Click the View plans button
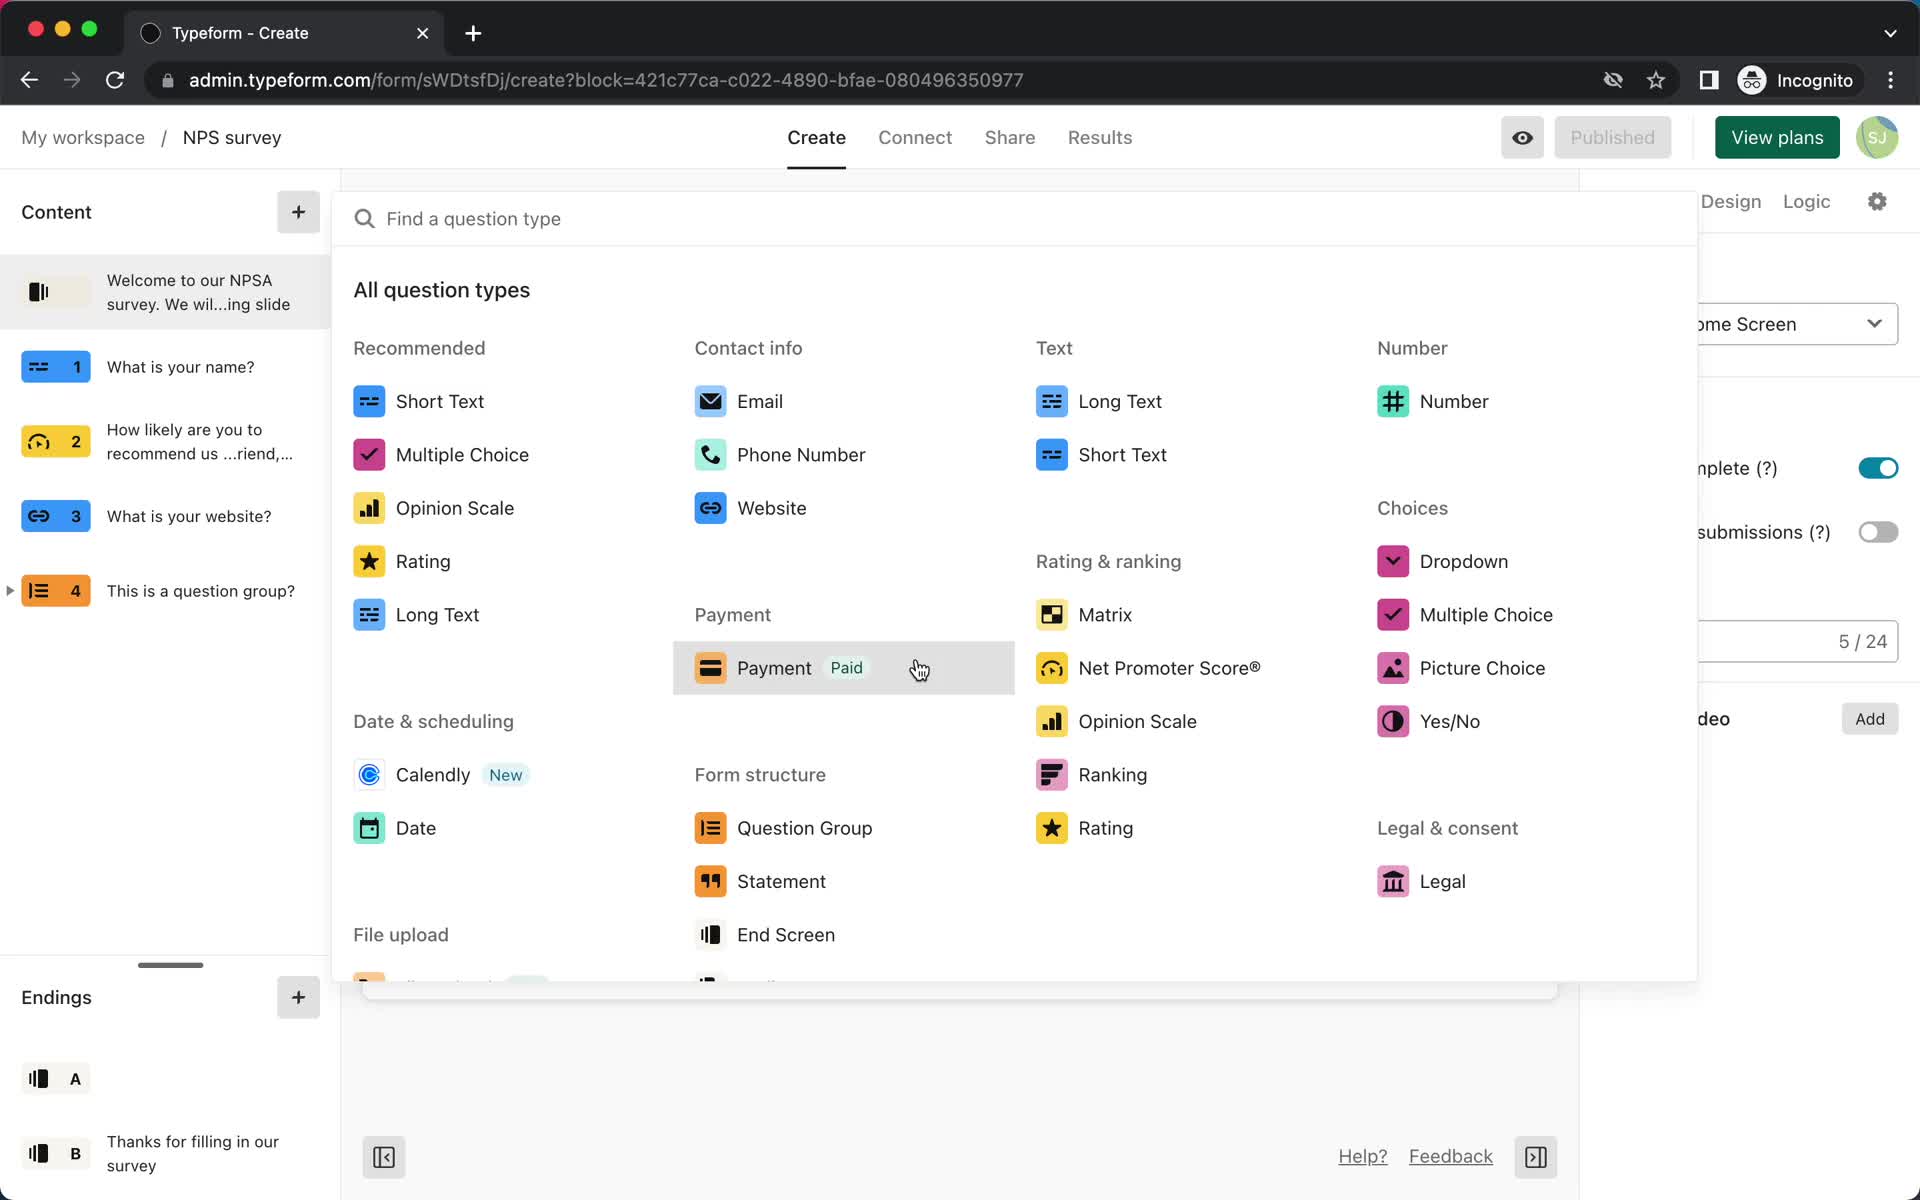This screenshot has width=1920, height=1200. [1777, 138]
